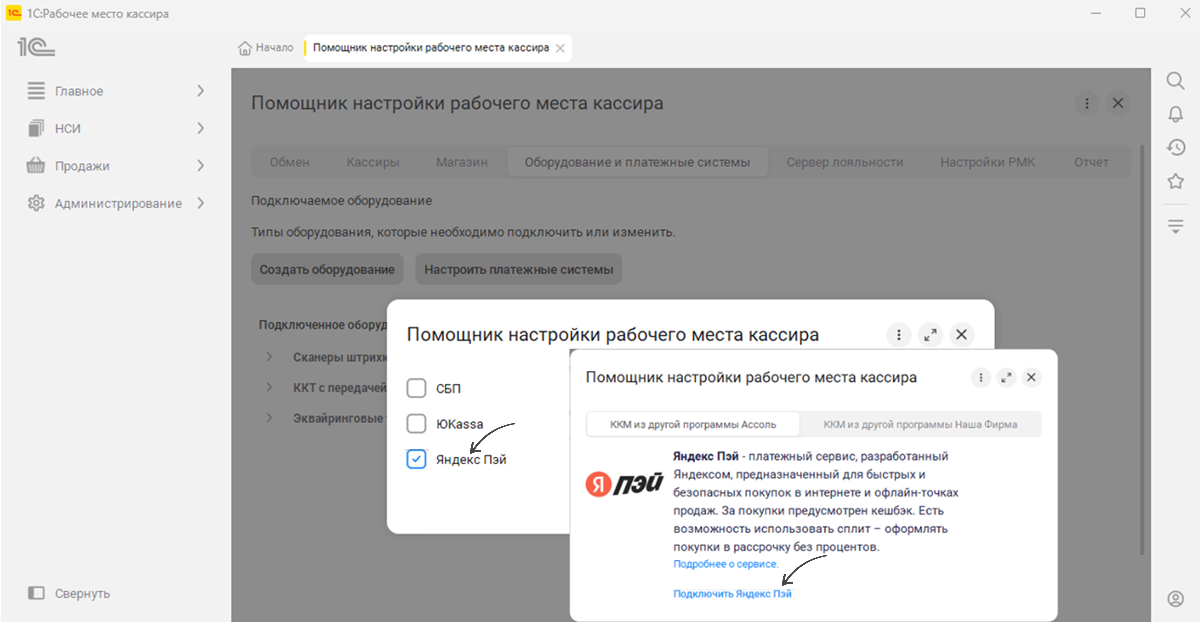Expand ККТ с передачей tree row
The height and width of the screenshot is (622, 1200).
coord(269,387)
